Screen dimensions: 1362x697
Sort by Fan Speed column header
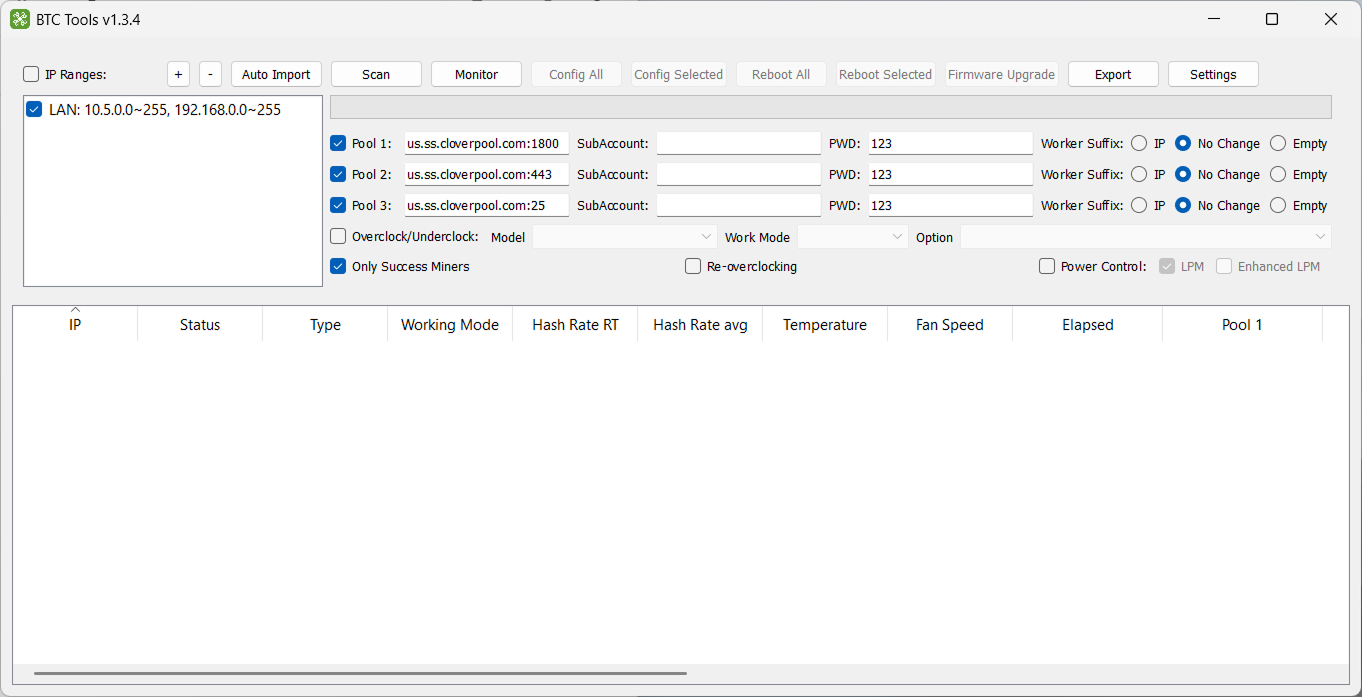point(950,324)
